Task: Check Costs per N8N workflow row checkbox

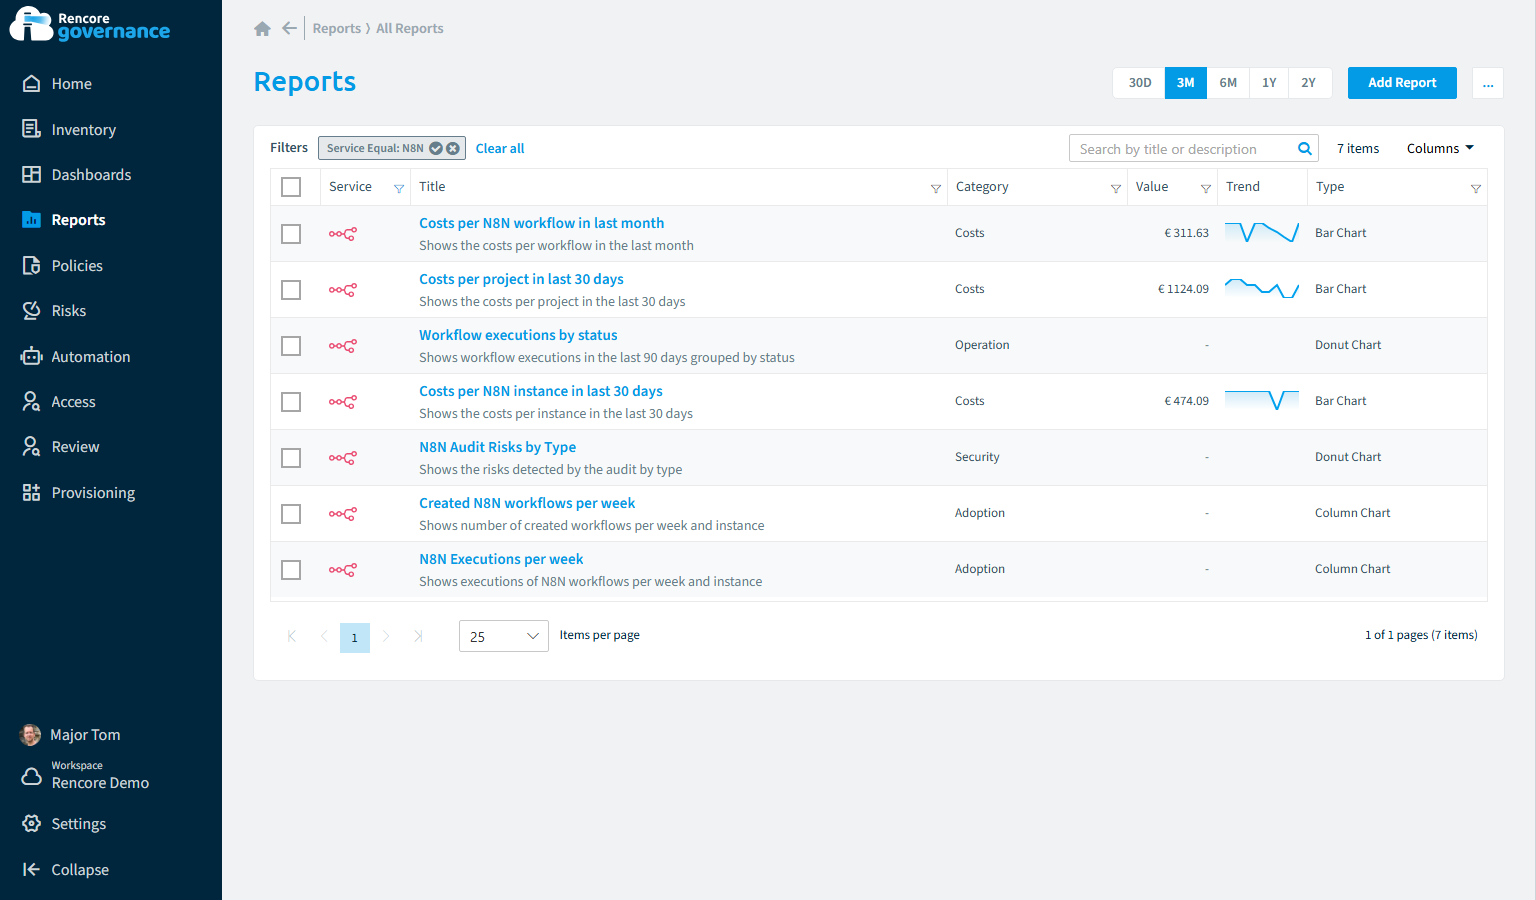Action: coord(291,234)
